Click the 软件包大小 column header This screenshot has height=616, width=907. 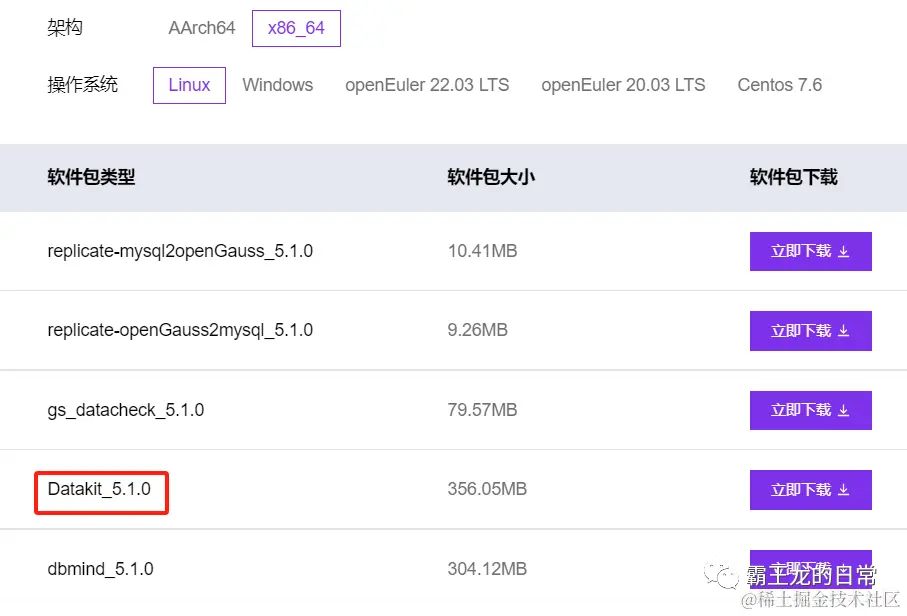point(491,177)
